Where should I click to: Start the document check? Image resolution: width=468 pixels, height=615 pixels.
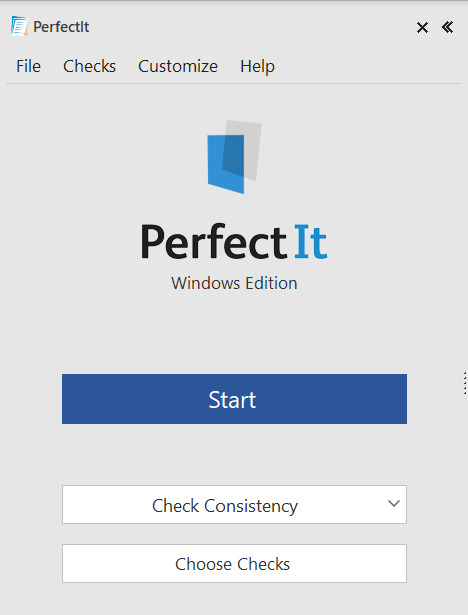coord(234,399)
